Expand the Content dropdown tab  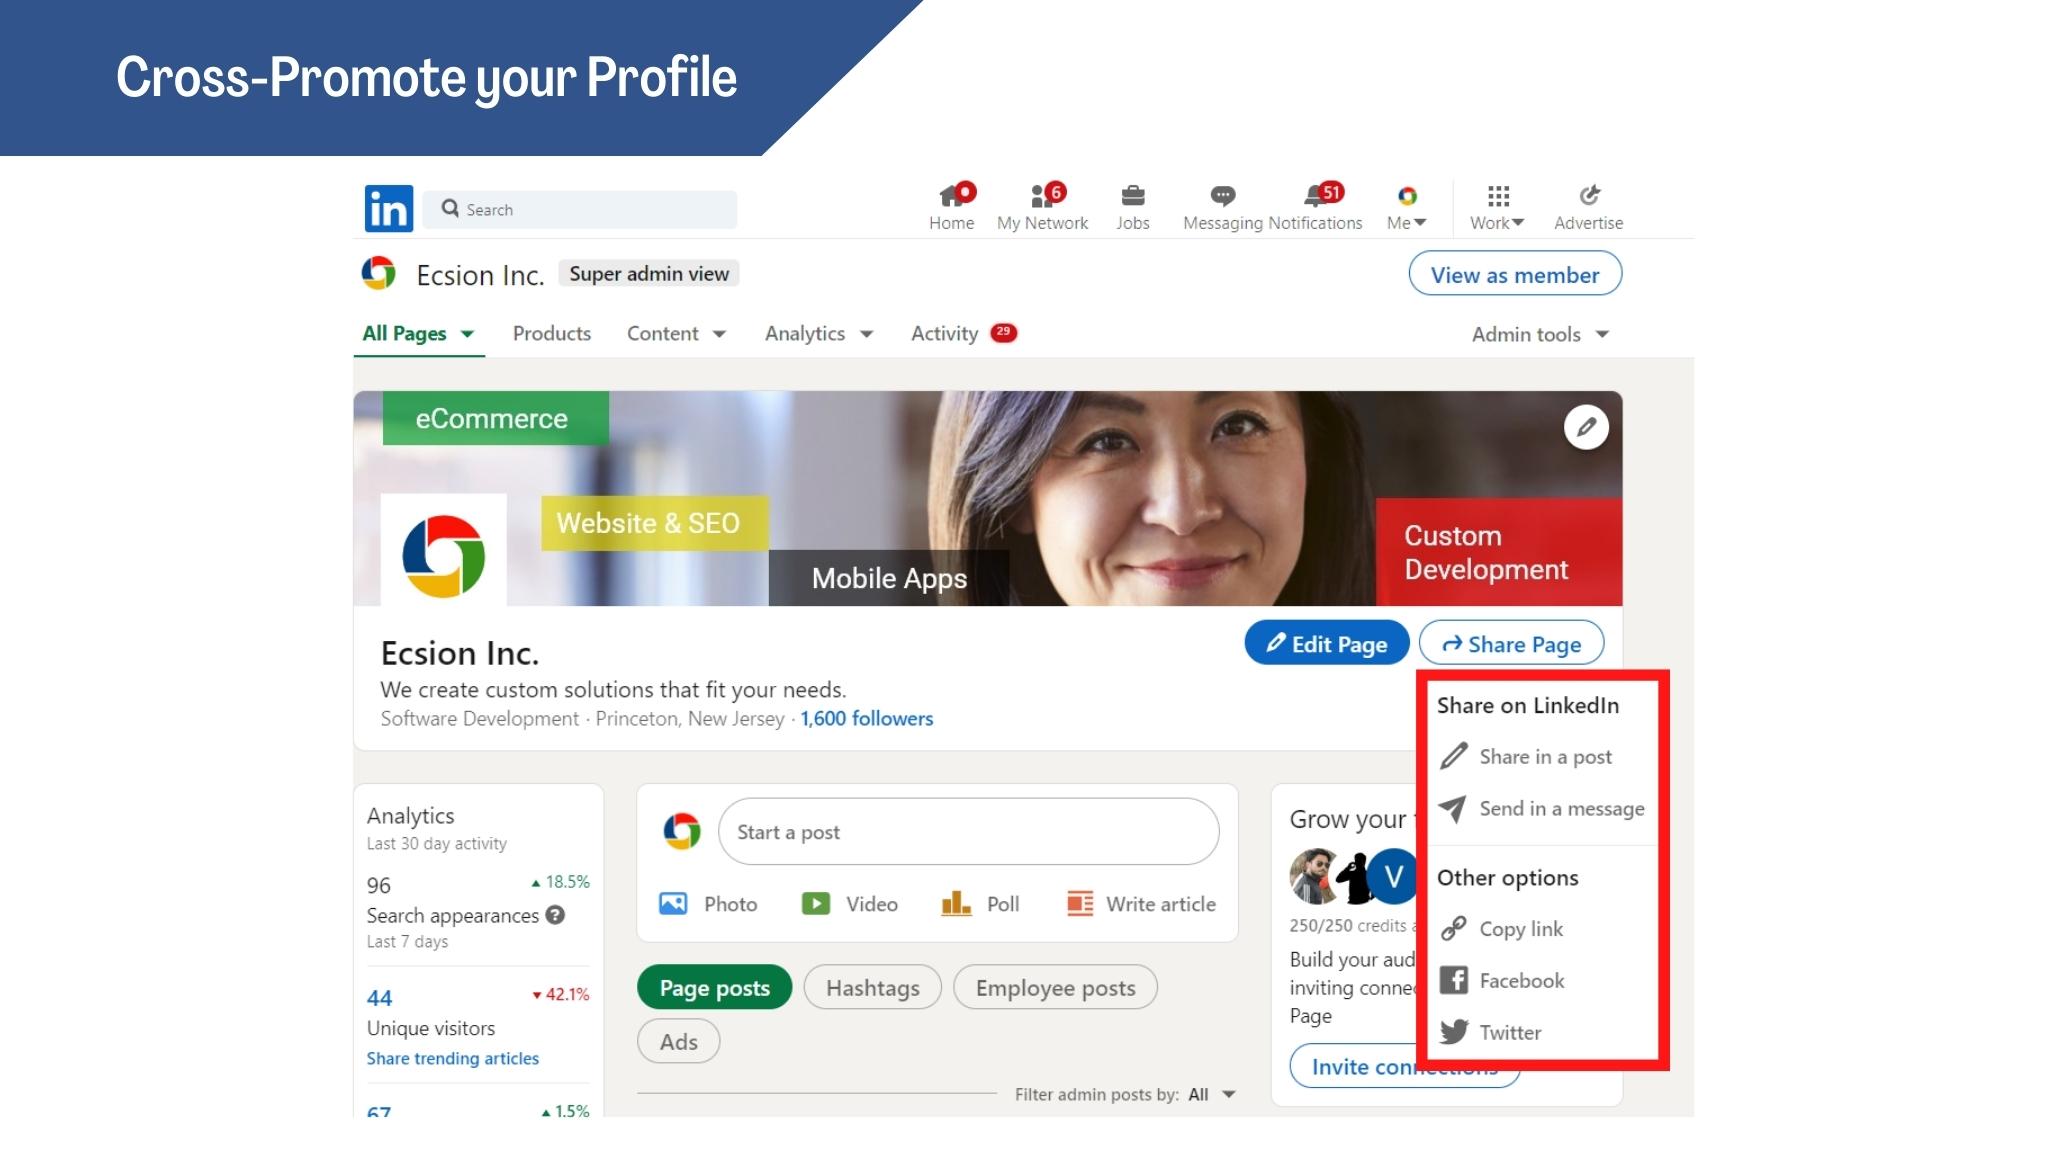[676, 334]
